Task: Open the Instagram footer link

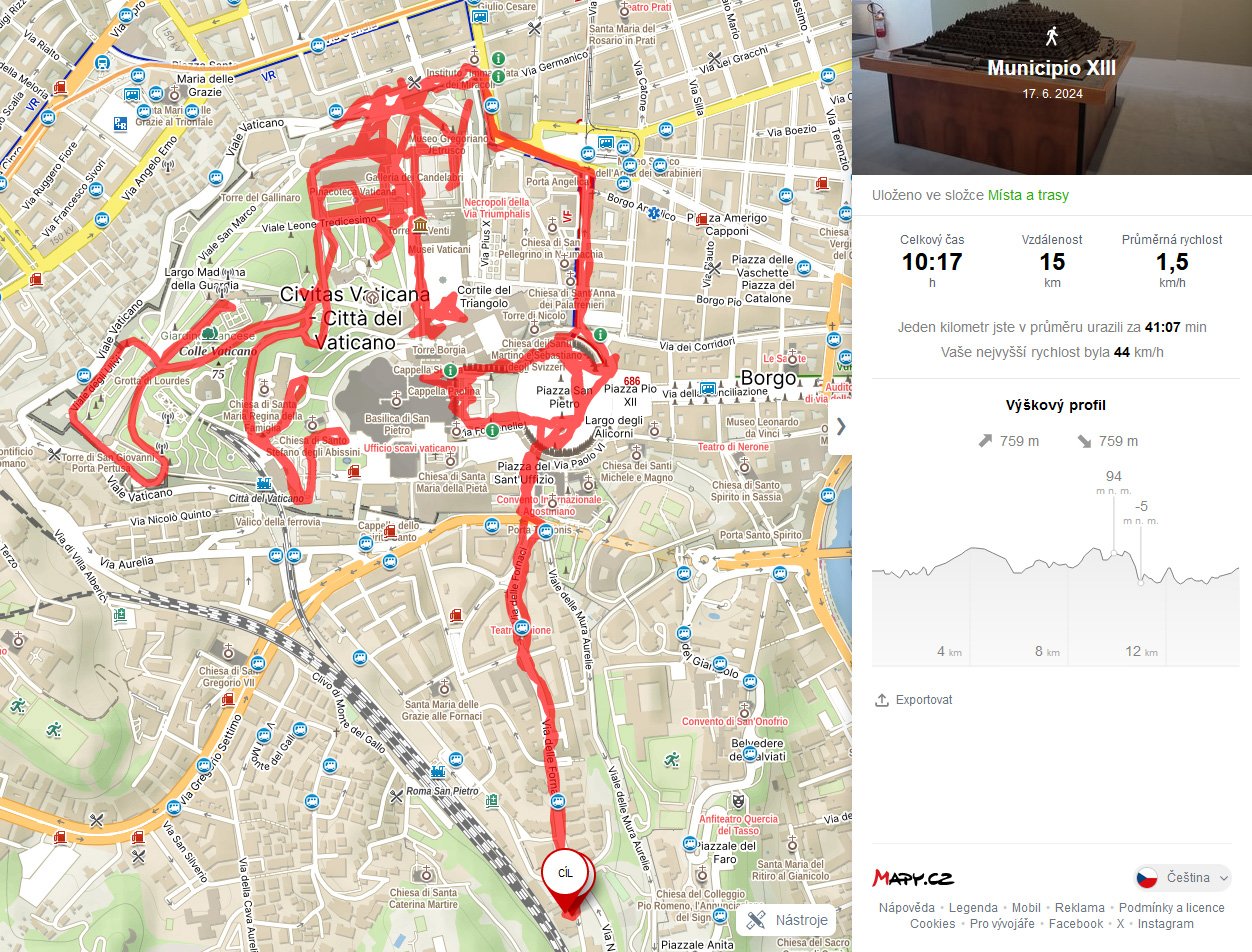Action: click(x=1165, y=924)
